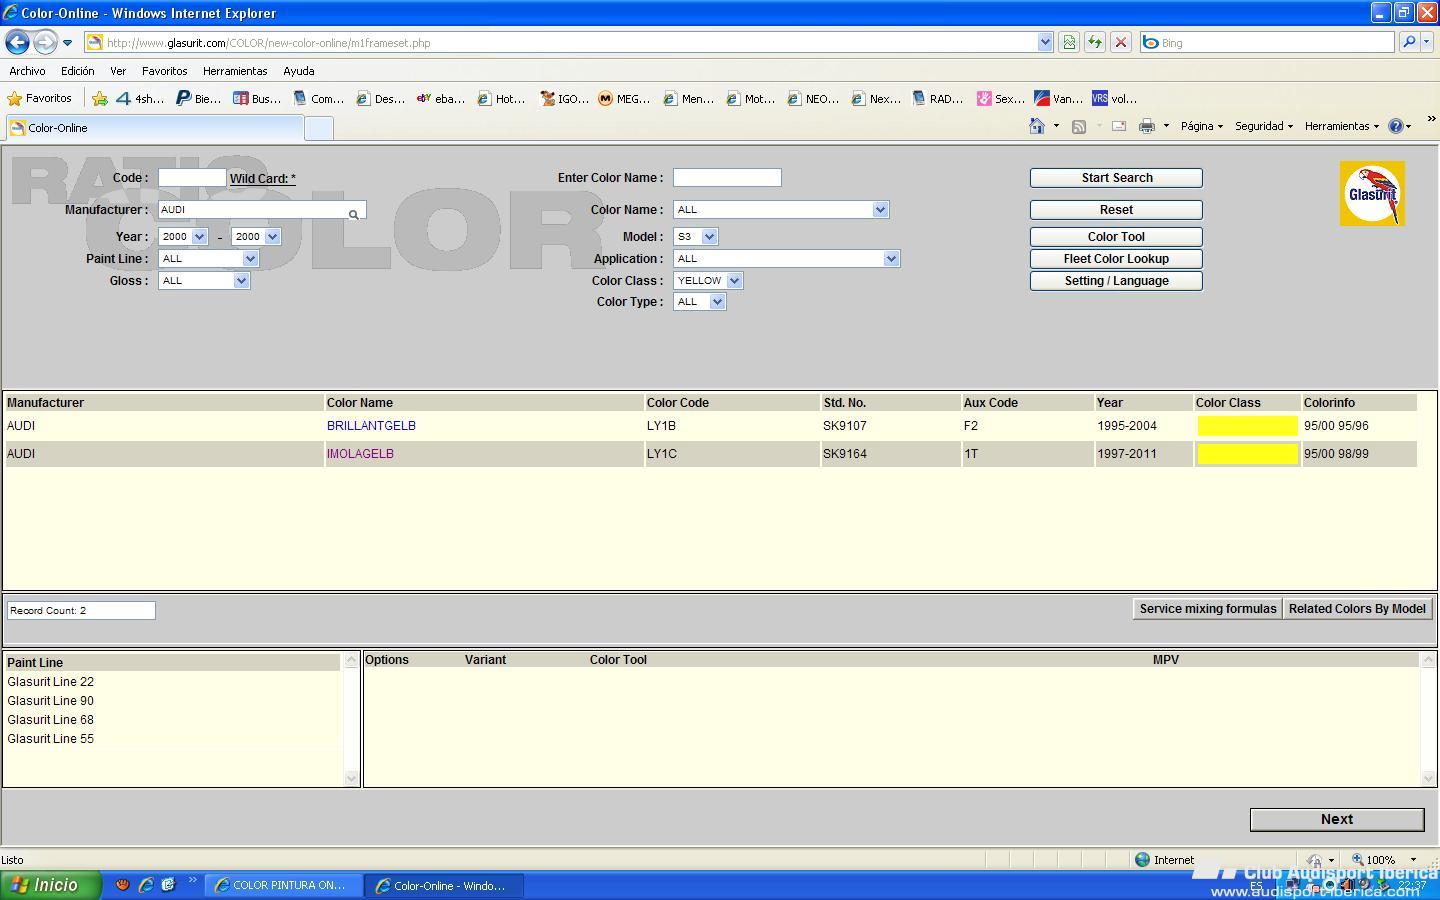Open the PayPal Bie... favorite bookmark
Viewport: 1440px width, 900px height.
(x=198, y=98)
